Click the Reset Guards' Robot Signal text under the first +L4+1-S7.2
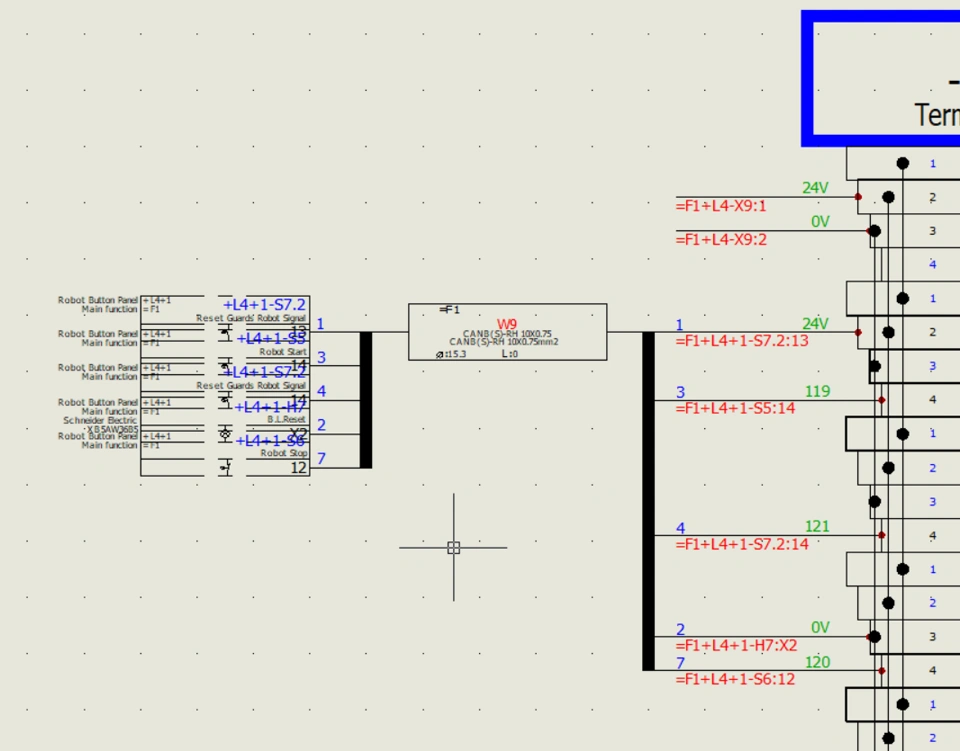 click(x=250, y=318)
